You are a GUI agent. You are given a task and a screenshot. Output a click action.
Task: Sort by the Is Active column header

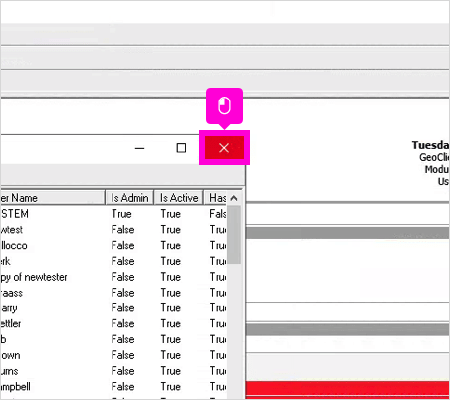(179, 198)
